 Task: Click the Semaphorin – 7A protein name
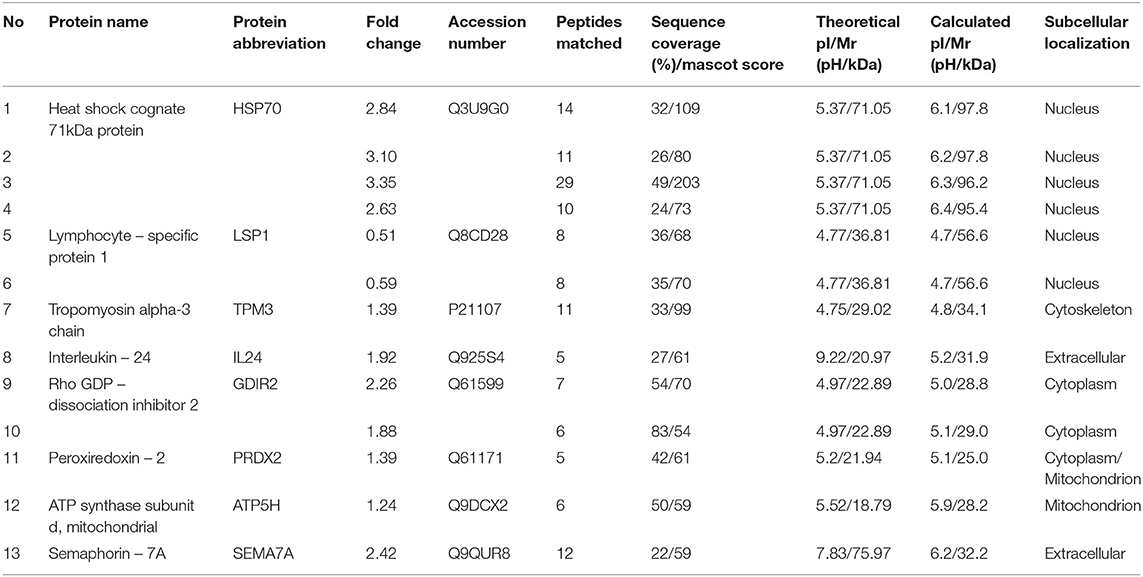(98, 553)
